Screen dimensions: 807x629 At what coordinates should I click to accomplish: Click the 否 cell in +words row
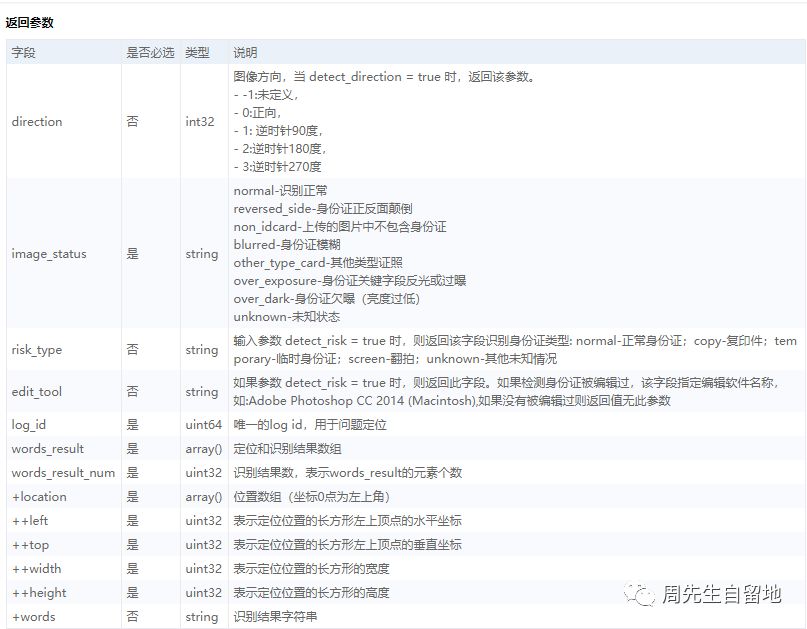point(132,617)
